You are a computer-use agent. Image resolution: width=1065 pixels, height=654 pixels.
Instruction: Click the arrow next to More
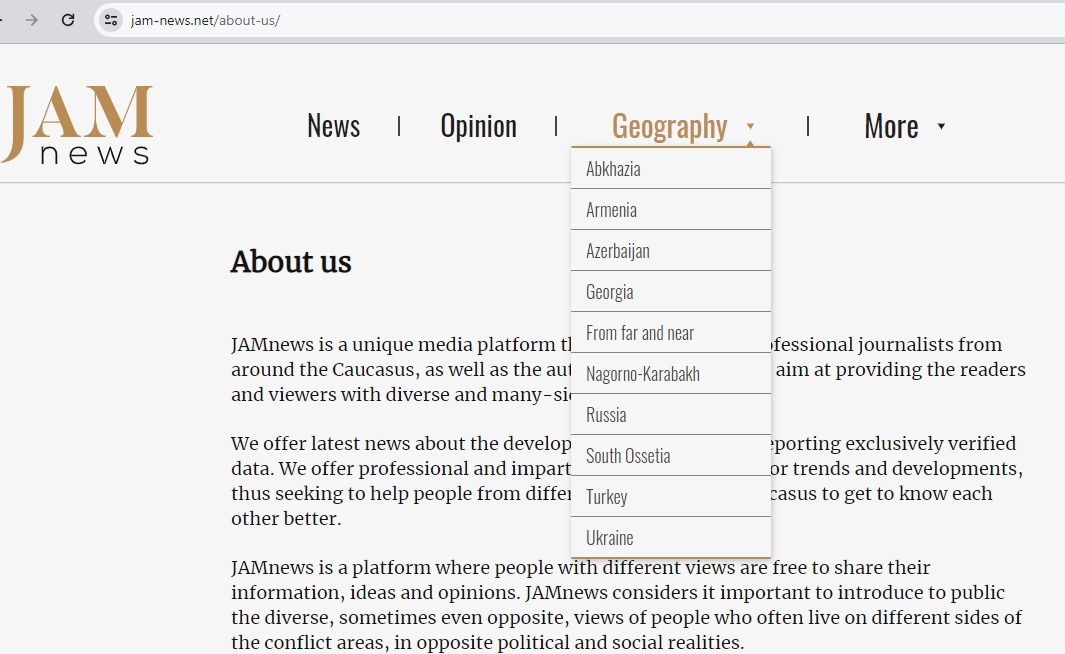941,126
